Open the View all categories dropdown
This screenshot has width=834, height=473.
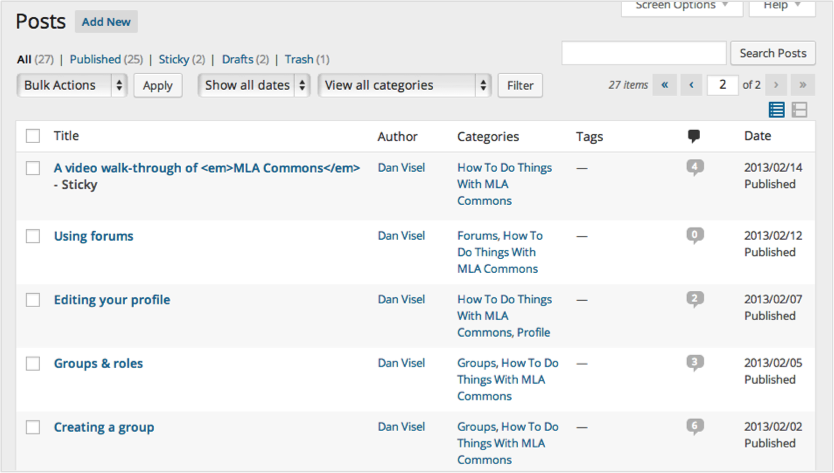click(x=405, y=85)
